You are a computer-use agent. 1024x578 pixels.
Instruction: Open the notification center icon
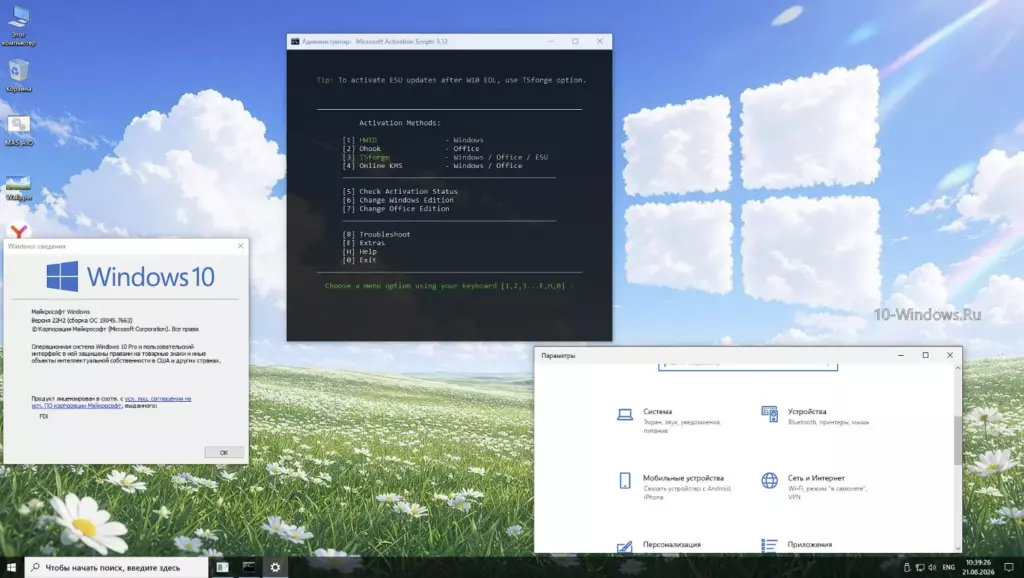(x=1009, y=567)
